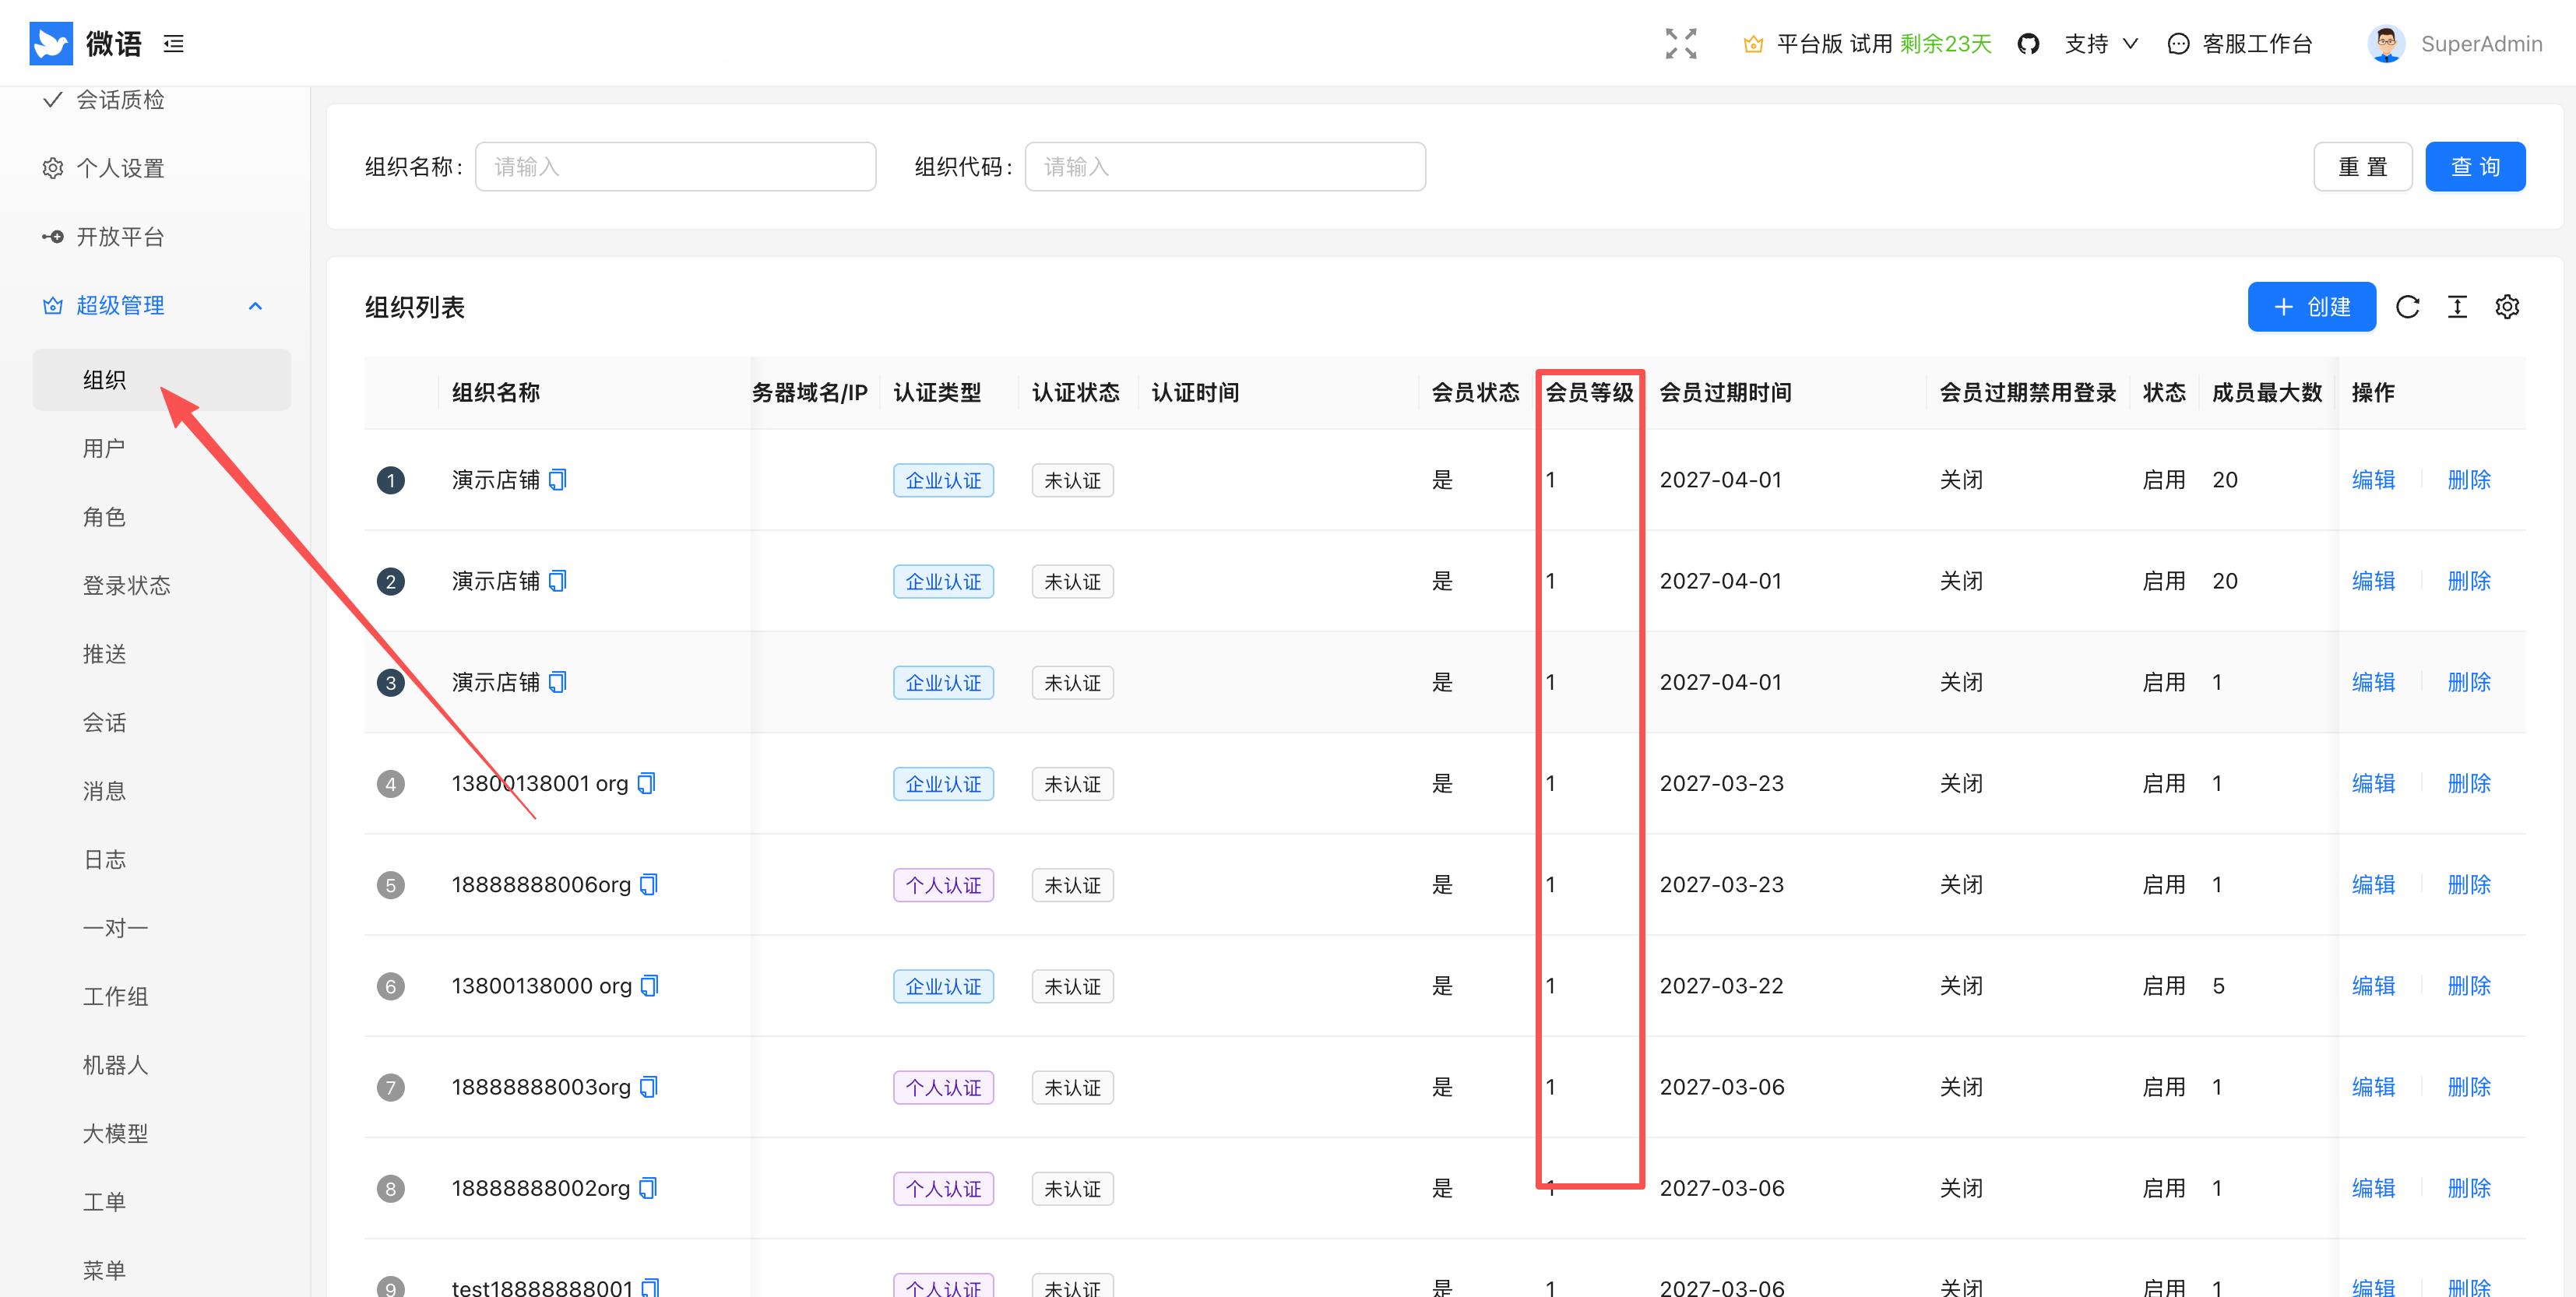
Task: Edit the 13800138001 org row
Action: click(2373, 783)
